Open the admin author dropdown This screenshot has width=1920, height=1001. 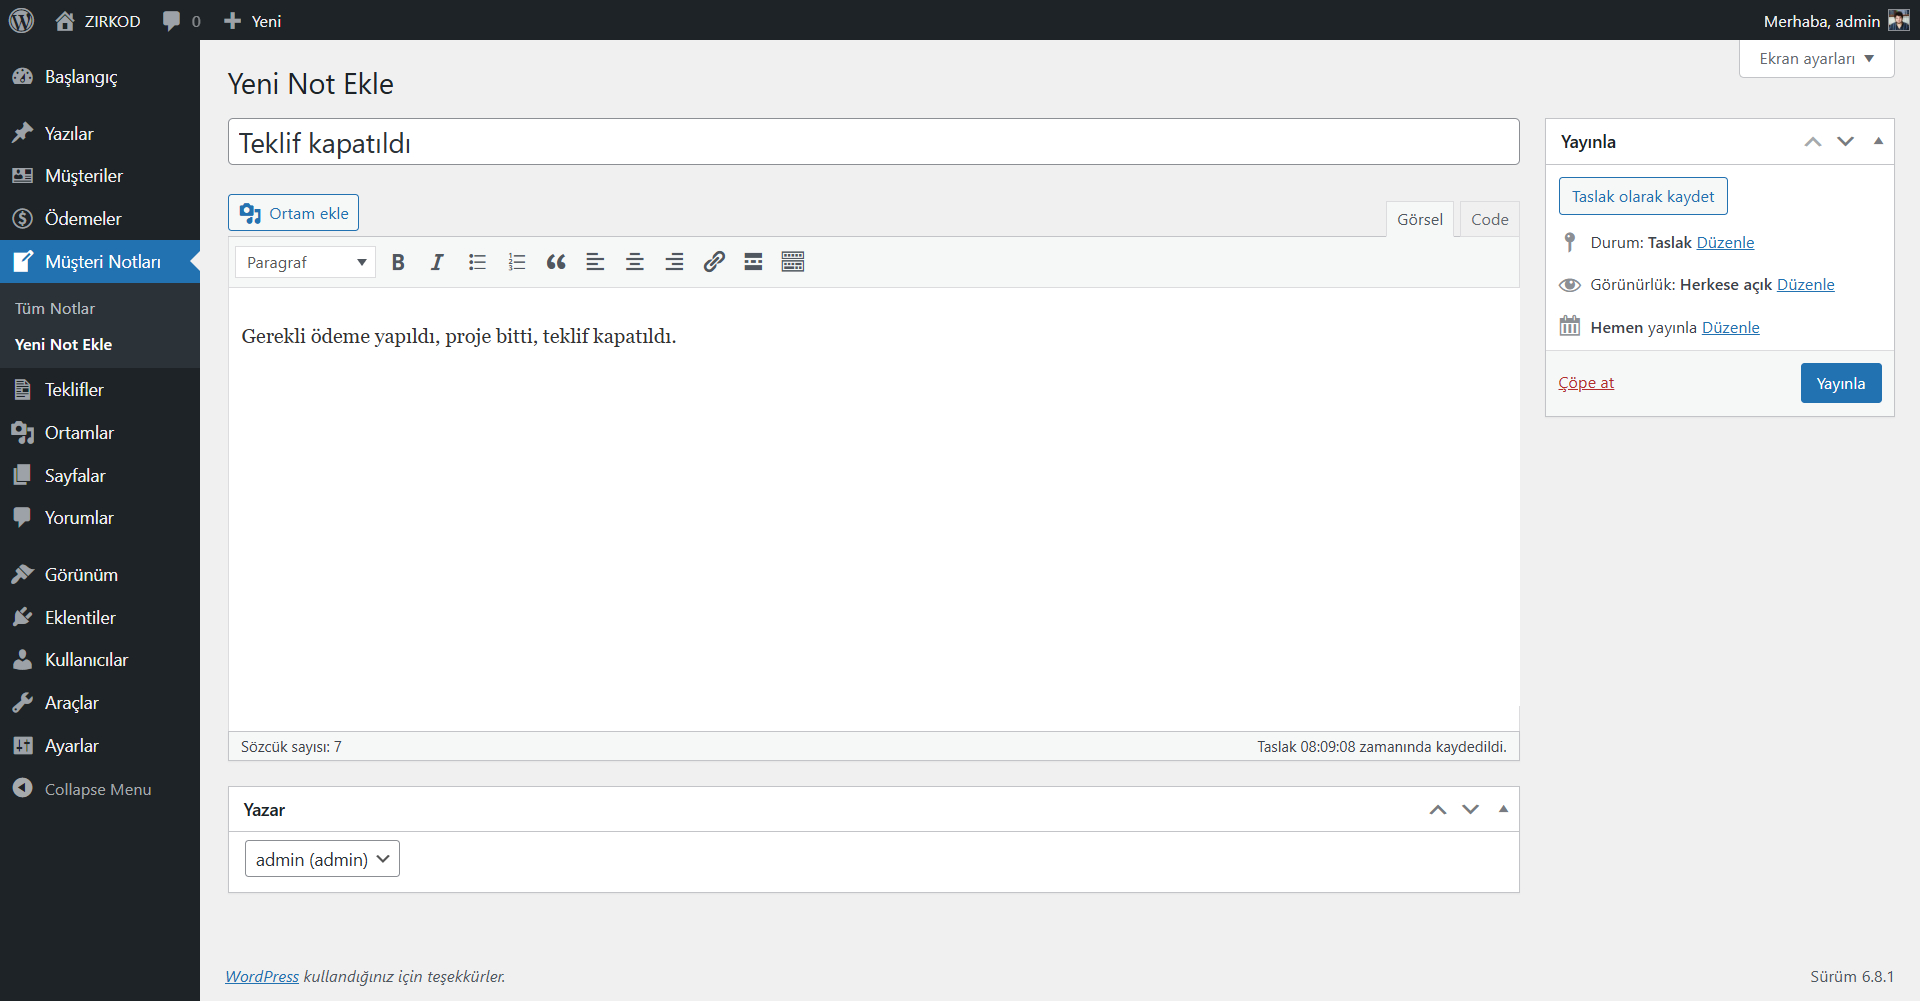pyautogui.click(x=322, y=859)
